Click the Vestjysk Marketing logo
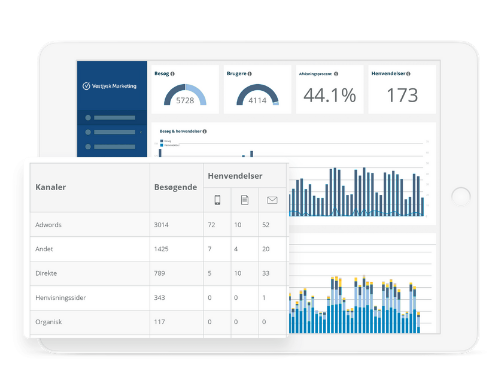Screen dimensions: 495x380 [x=109, y=86]
